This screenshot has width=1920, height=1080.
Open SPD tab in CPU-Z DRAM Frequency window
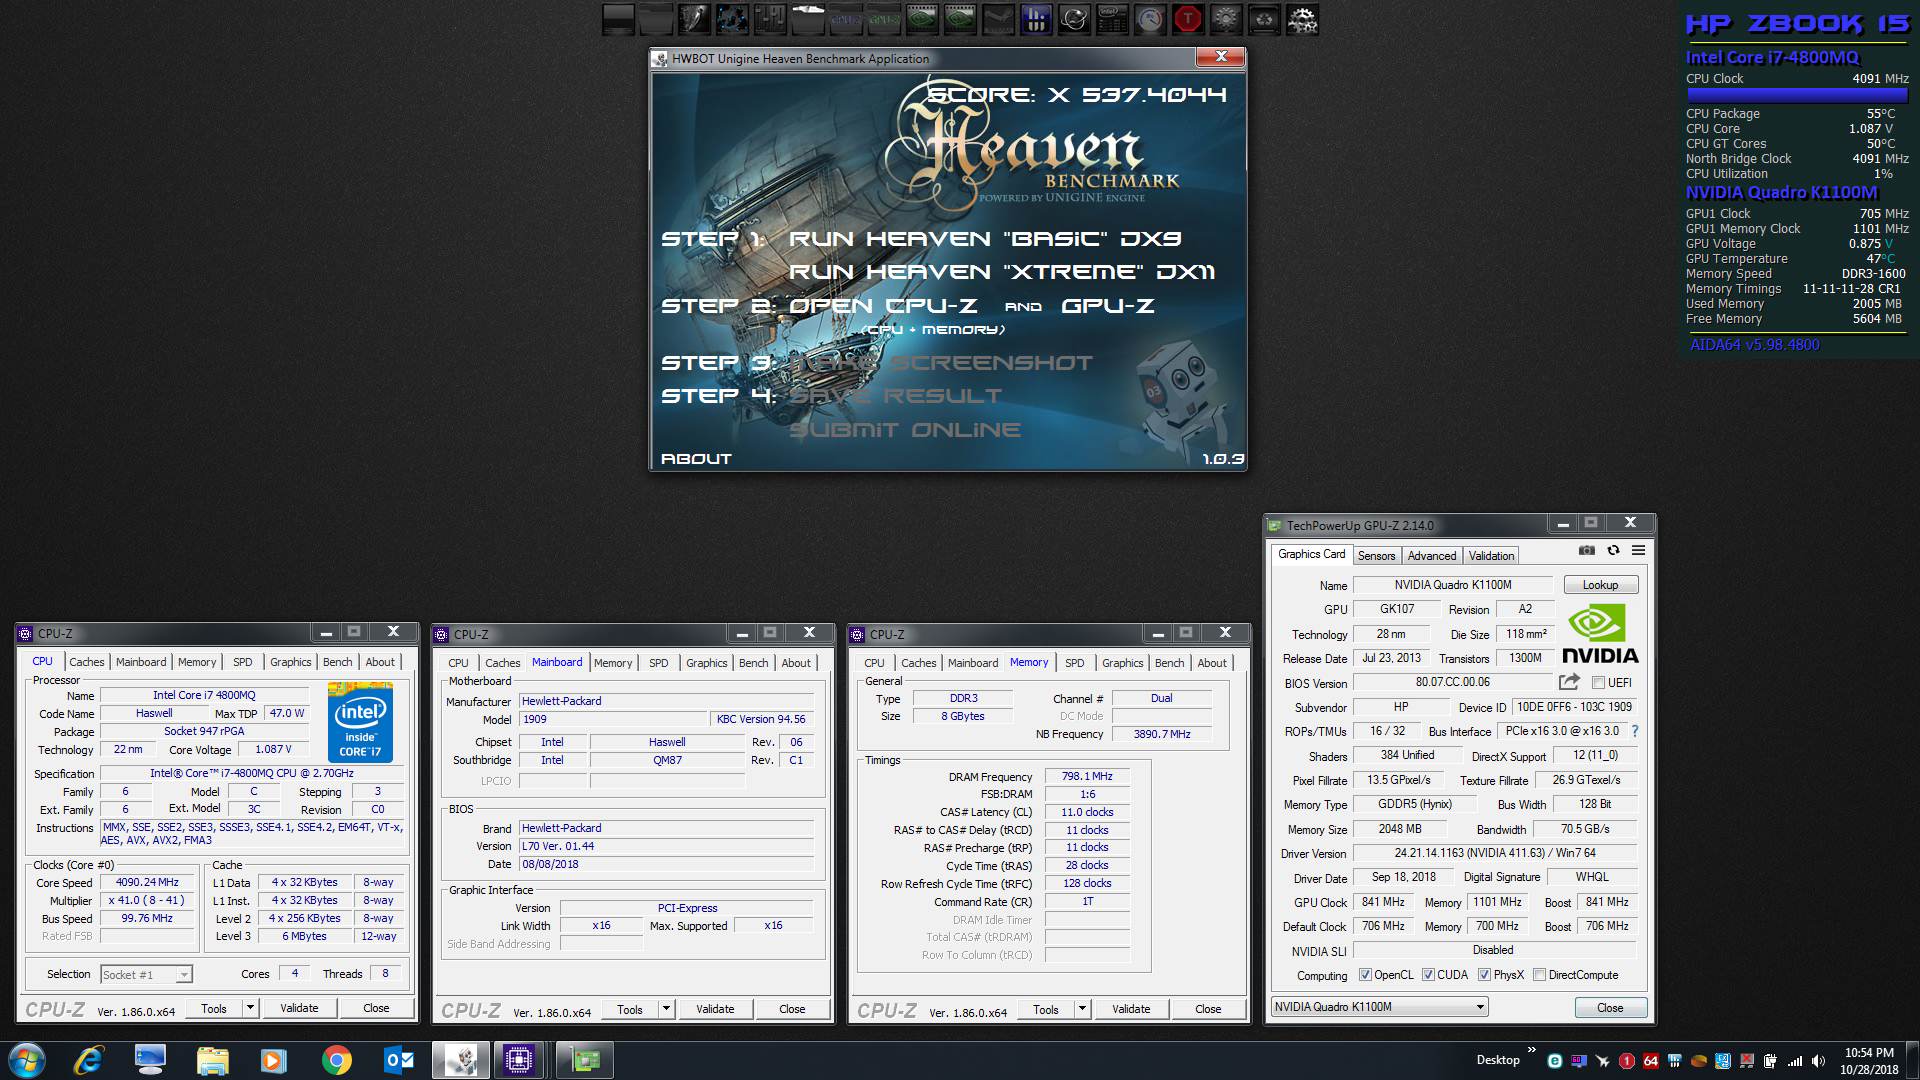pos(1074,663)
